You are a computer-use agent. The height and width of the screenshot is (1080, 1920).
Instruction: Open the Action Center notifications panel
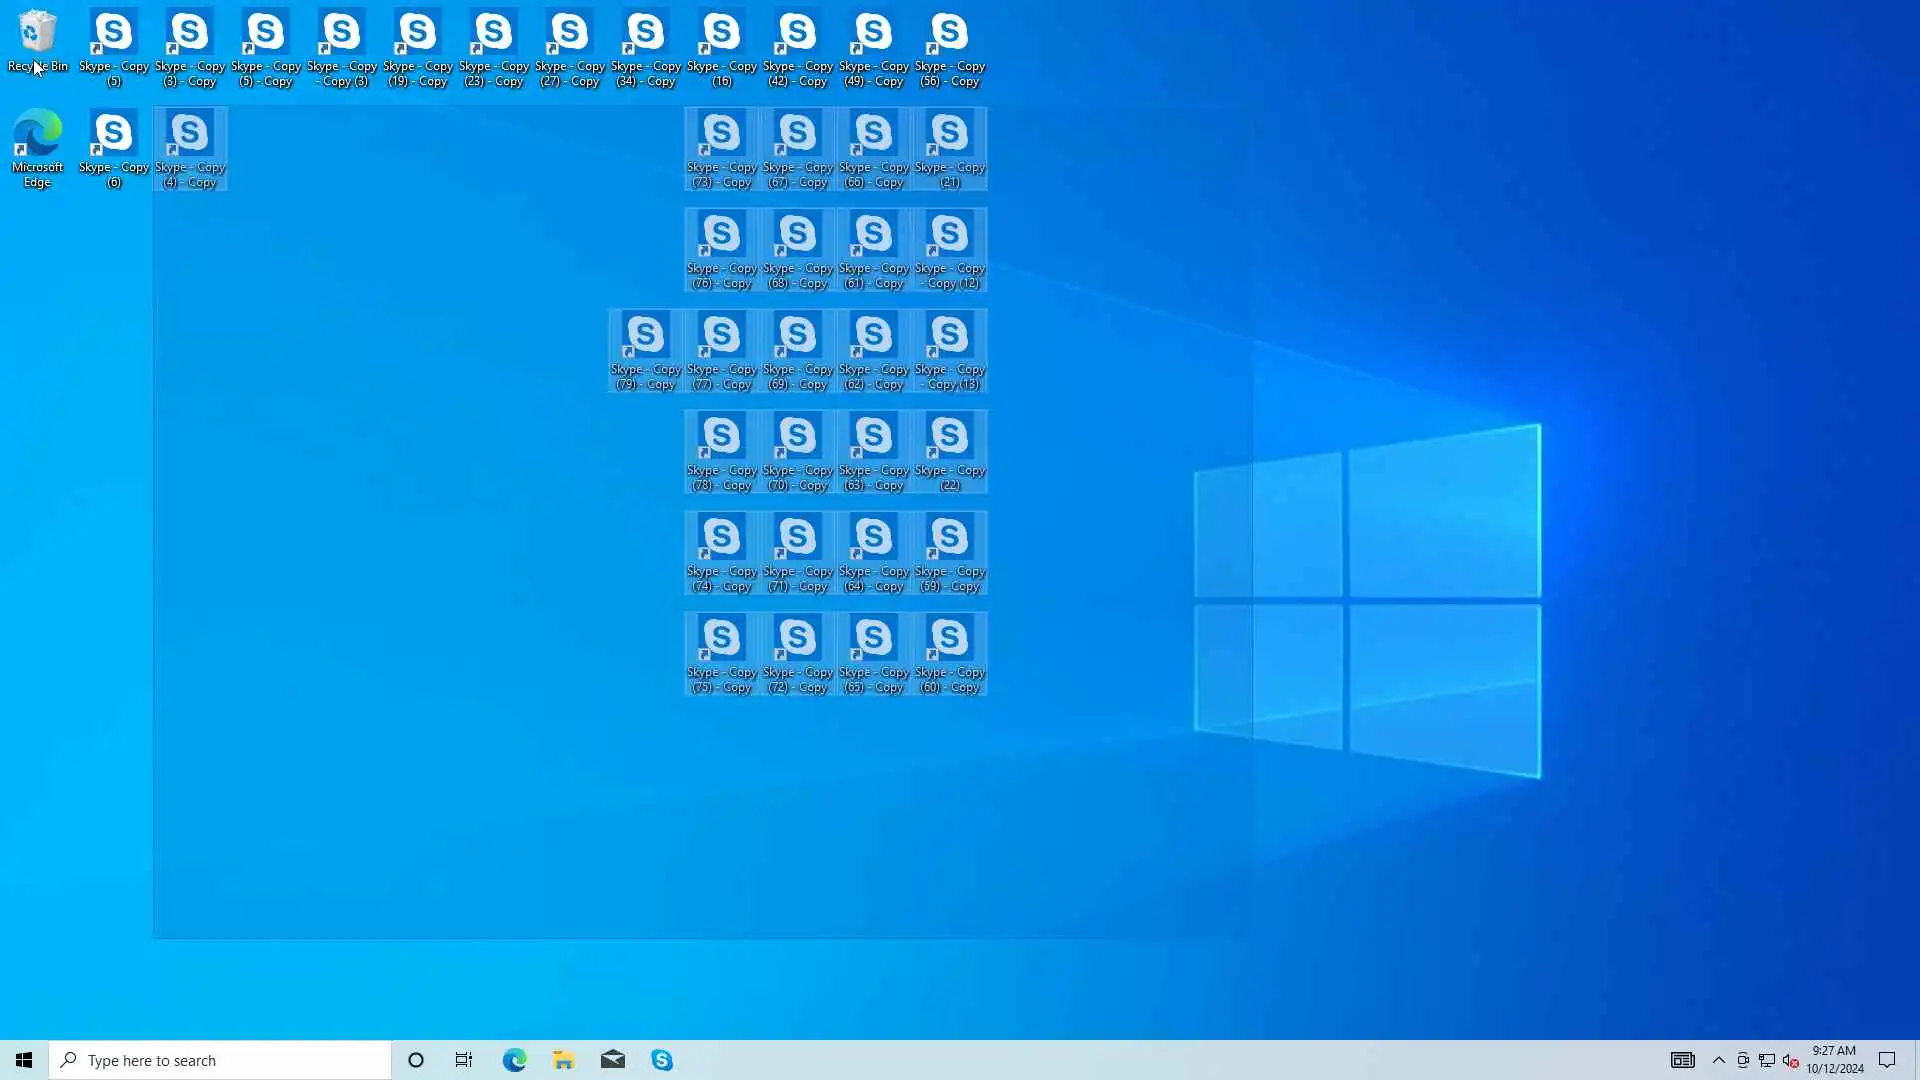coord(1887,1060)
